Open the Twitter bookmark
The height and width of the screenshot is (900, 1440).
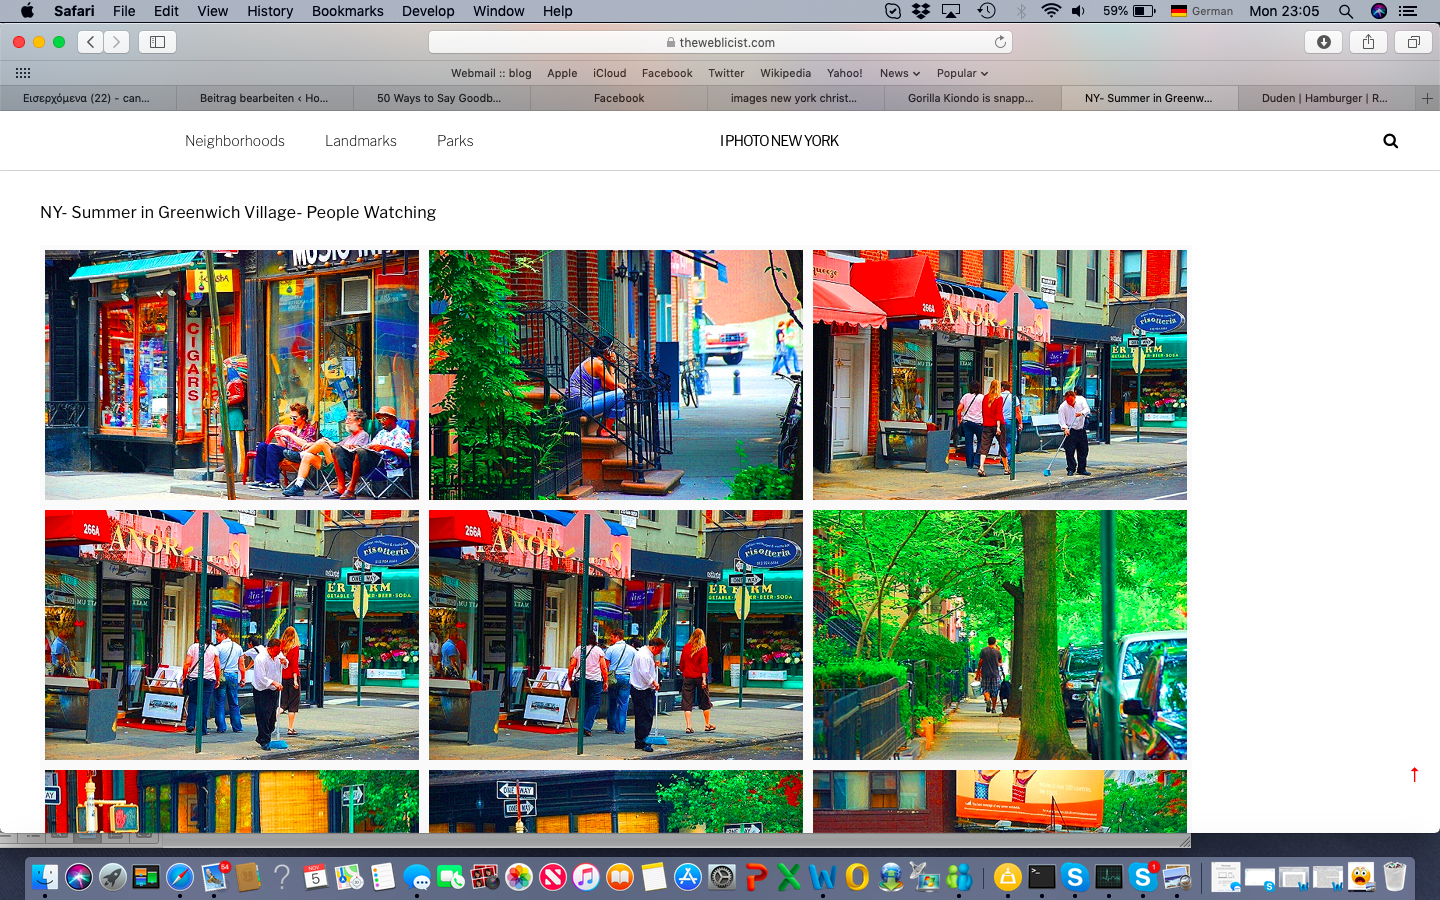point(726,73)
